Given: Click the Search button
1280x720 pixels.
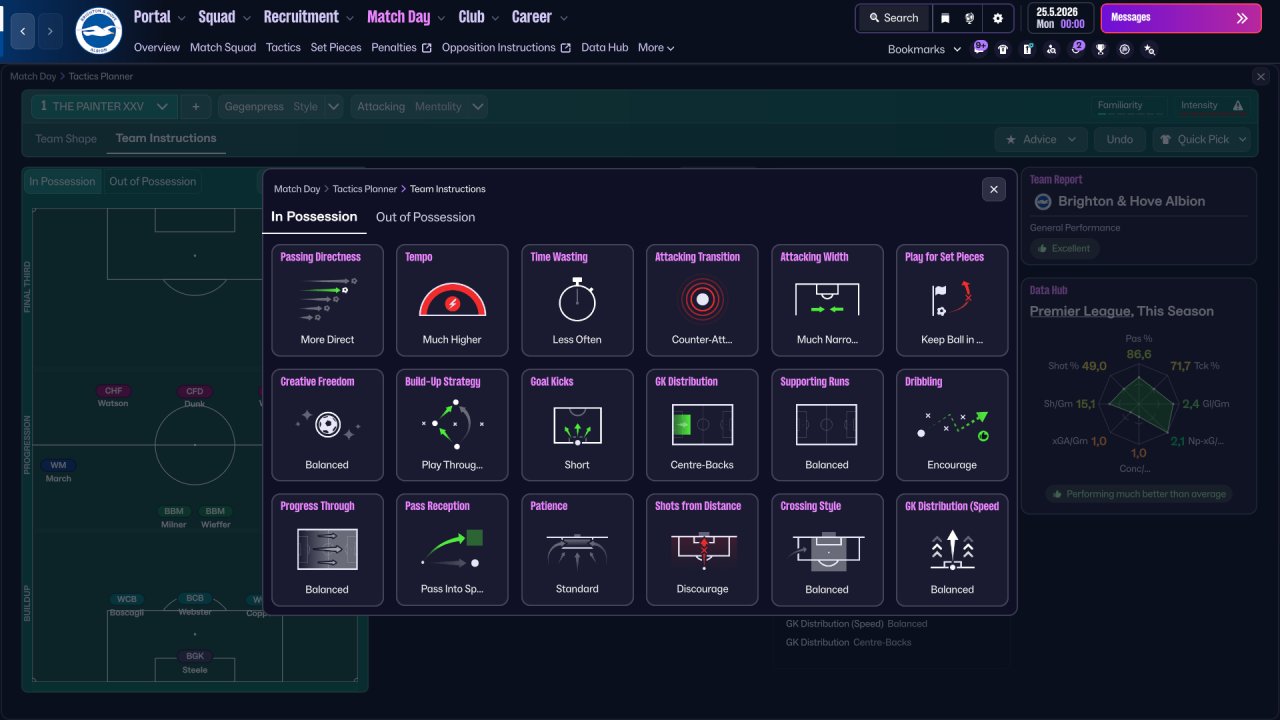Looking at the screenshot, I should 893,18.
